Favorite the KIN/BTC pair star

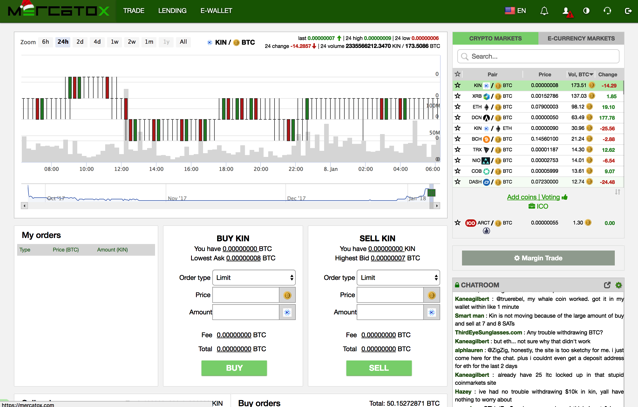(458, 85)
